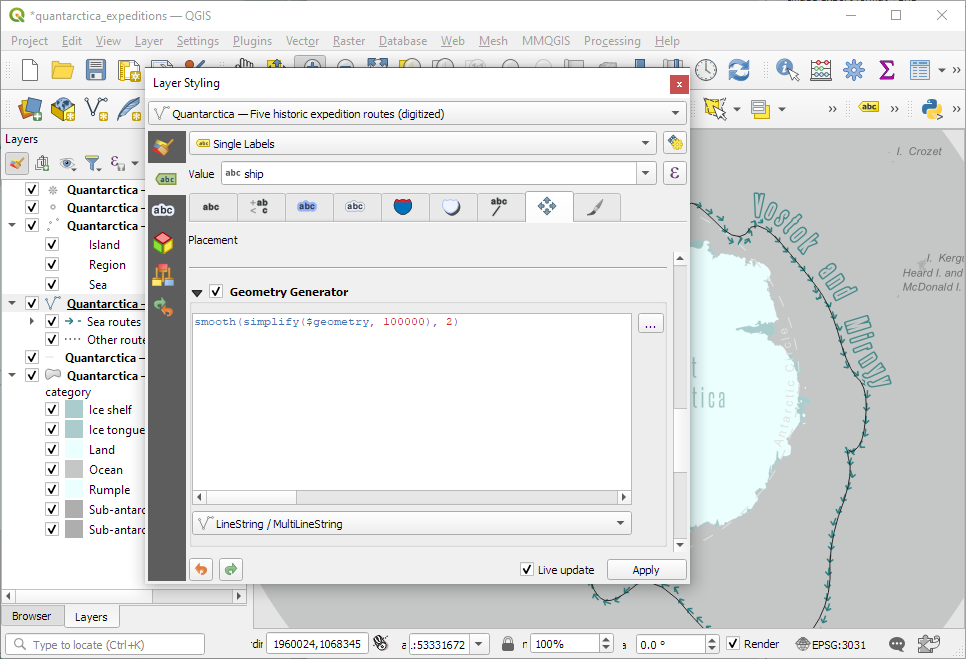Image resolution: width=966 pixels, height=659 pixels.
Task: Open Symbology tab in Layer Styling sidebar
Action: coord(164,147)
